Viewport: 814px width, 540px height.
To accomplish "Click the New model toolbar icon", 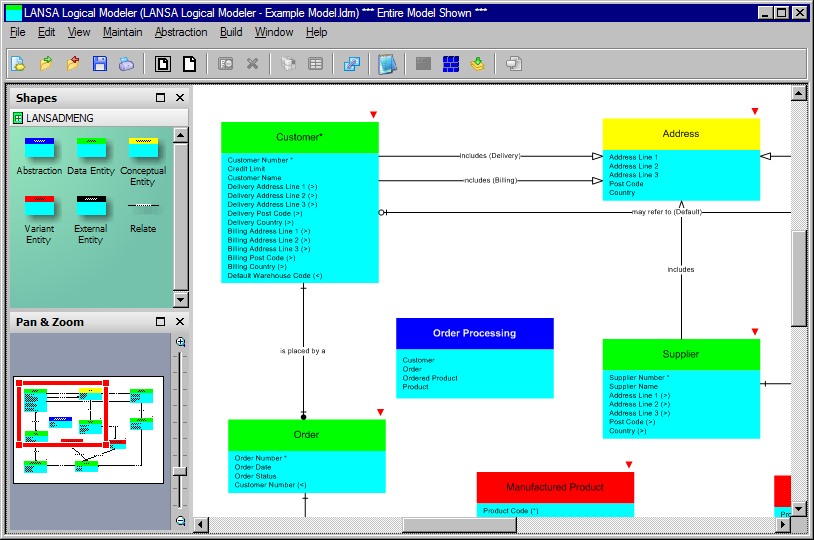I will coord(19,64).
